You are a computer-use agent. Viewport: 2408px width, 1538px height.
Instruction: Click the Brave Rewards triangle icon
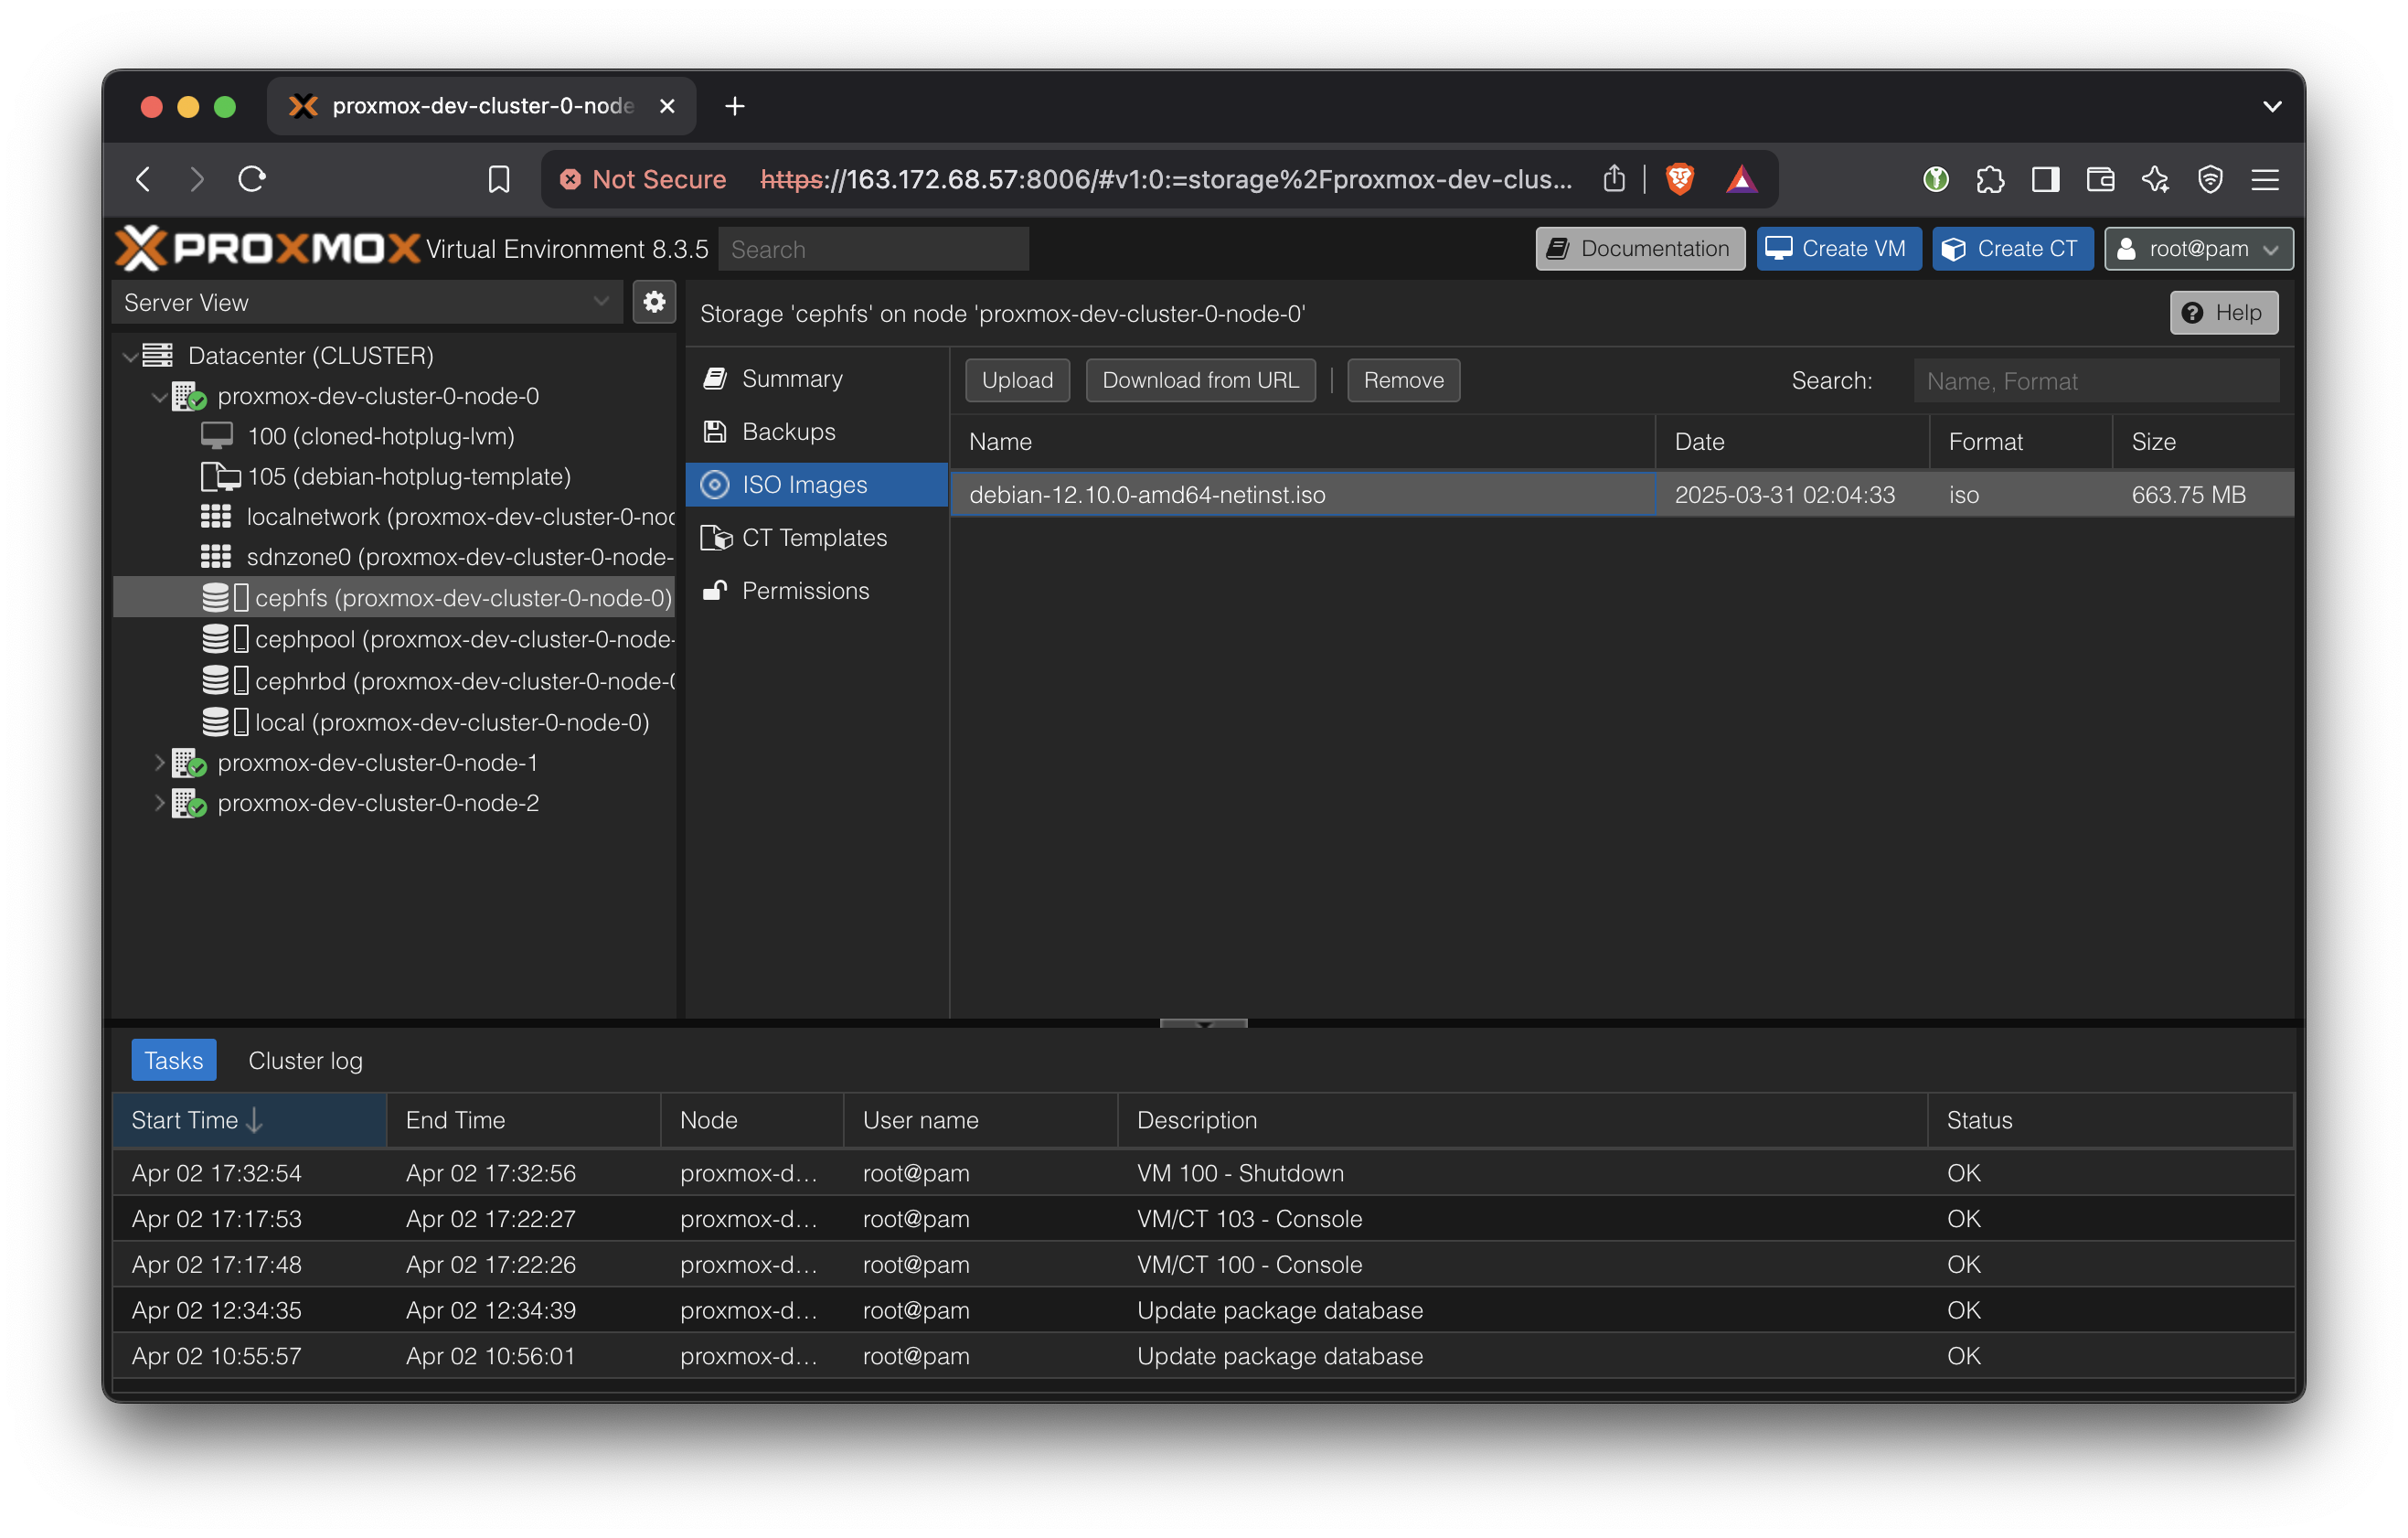click(x=1741, y=179)
